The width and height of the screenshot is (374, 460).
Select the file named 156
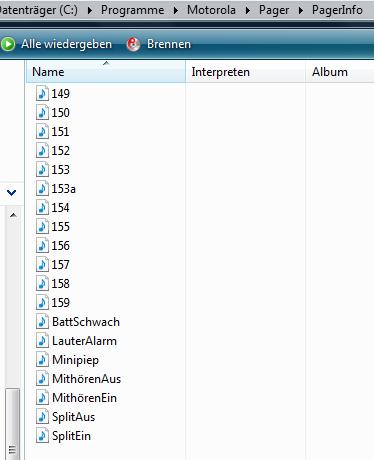click(x=60, y=246)
